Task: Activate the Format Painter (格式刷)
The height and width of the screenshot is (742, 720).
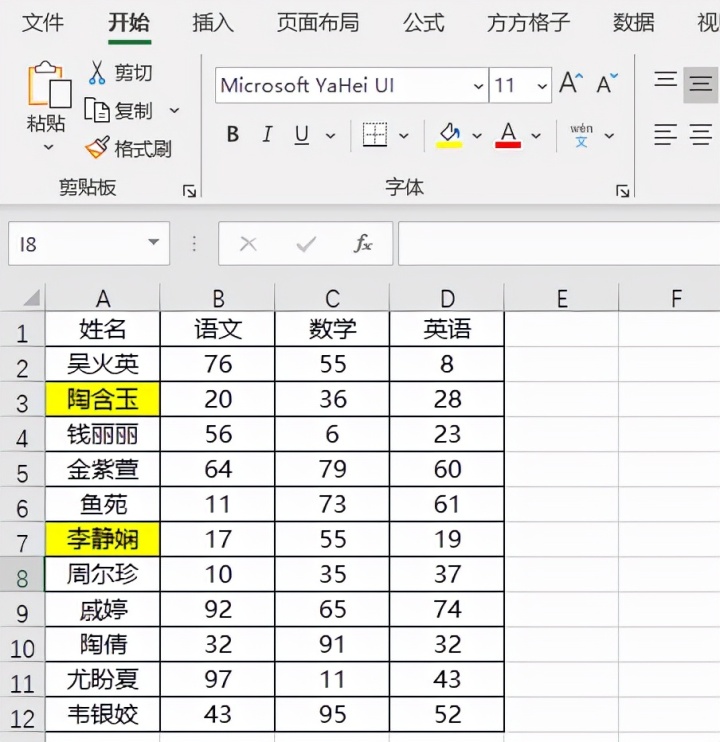Action: (x=97, y=148)
